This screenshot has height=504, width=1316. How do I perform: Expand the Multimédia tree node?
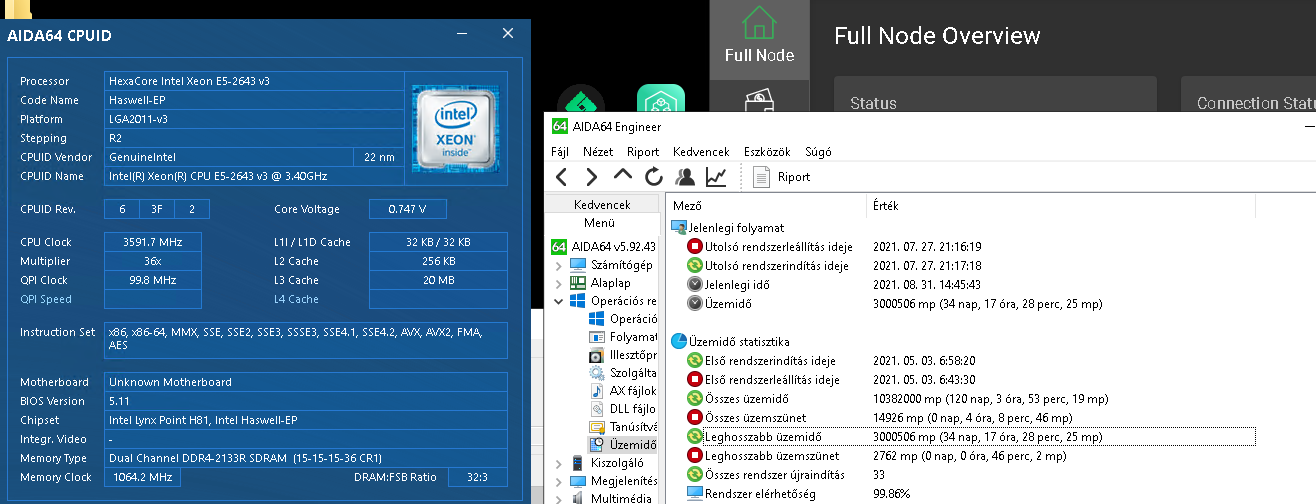(558, 498)
